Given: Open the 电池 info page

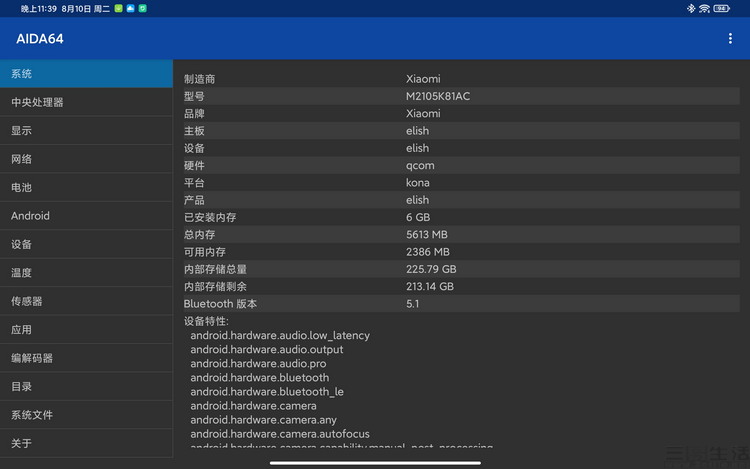Looking at the screenshot, I should pos(86,187).
